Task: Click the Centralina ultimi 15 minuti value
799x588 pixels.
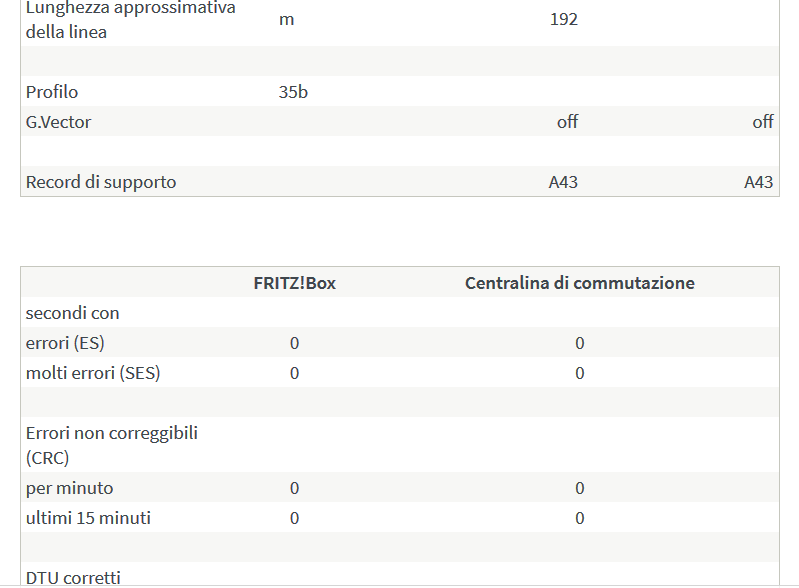Action: coord(580,518)
